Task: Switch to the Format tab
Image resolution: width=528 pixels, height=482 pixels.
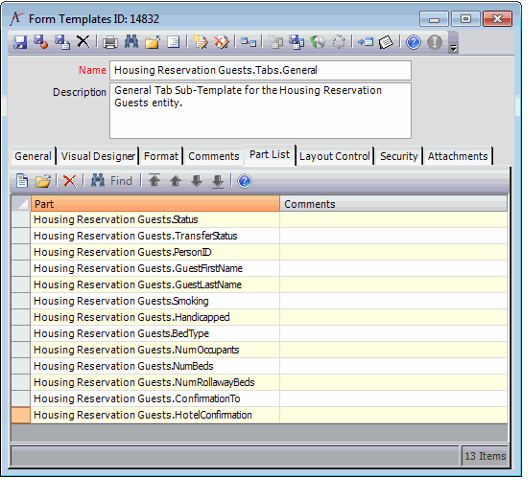Action: [161, 156]
